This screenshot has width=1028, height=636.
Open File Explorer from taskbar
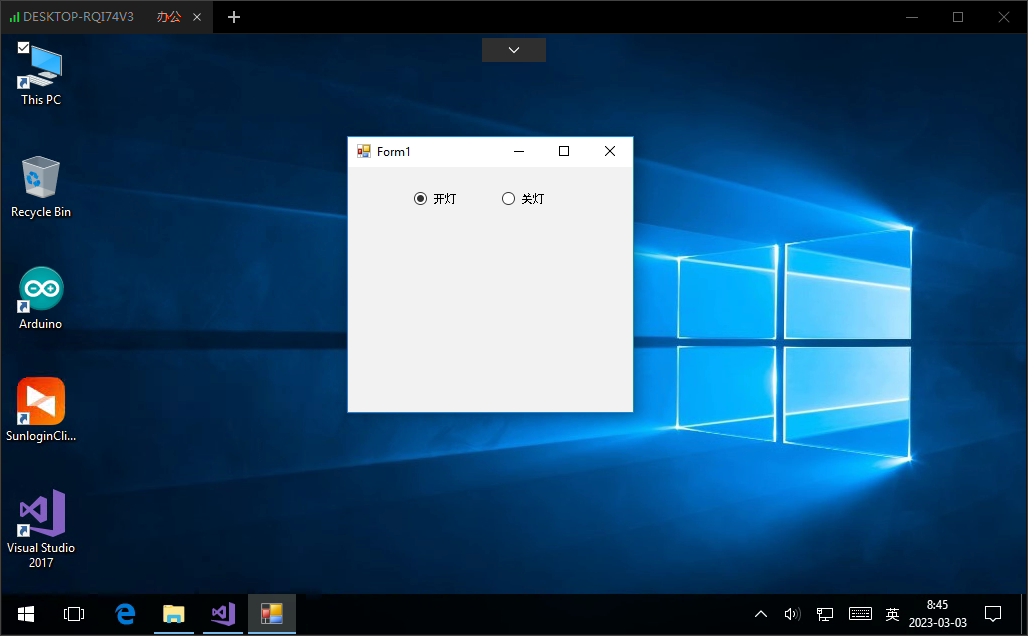(x=174, y=614)
